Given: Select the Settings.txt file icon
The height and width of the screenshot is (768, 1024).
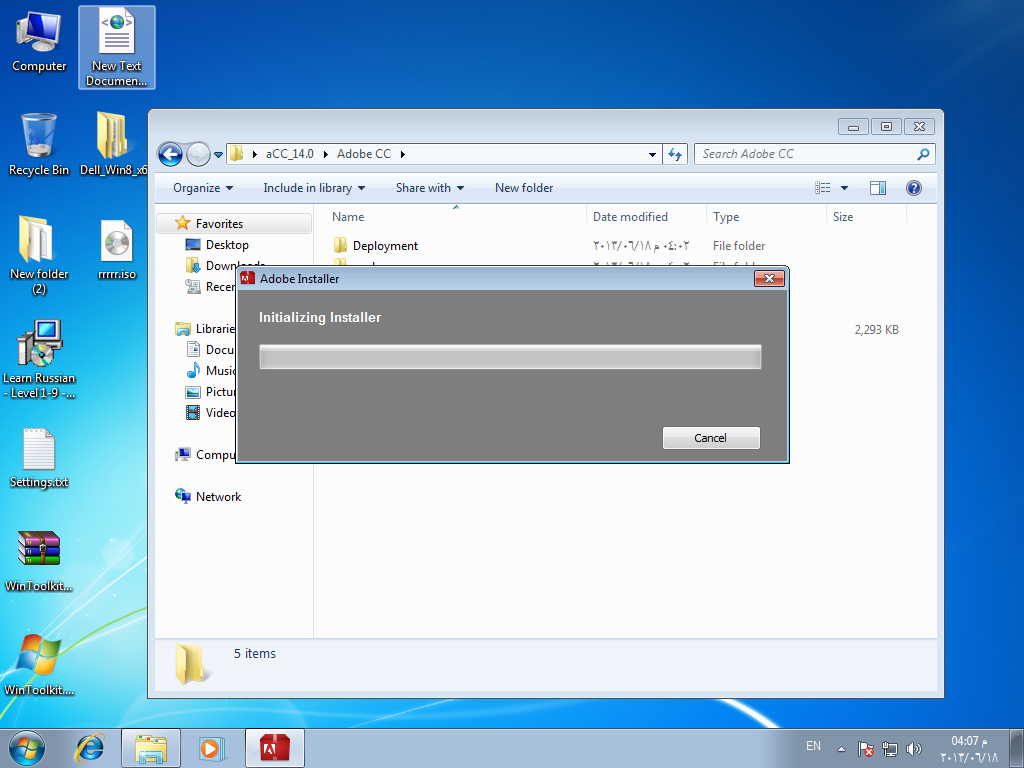Looking at the screenshot, I should [x=39, y=458].
